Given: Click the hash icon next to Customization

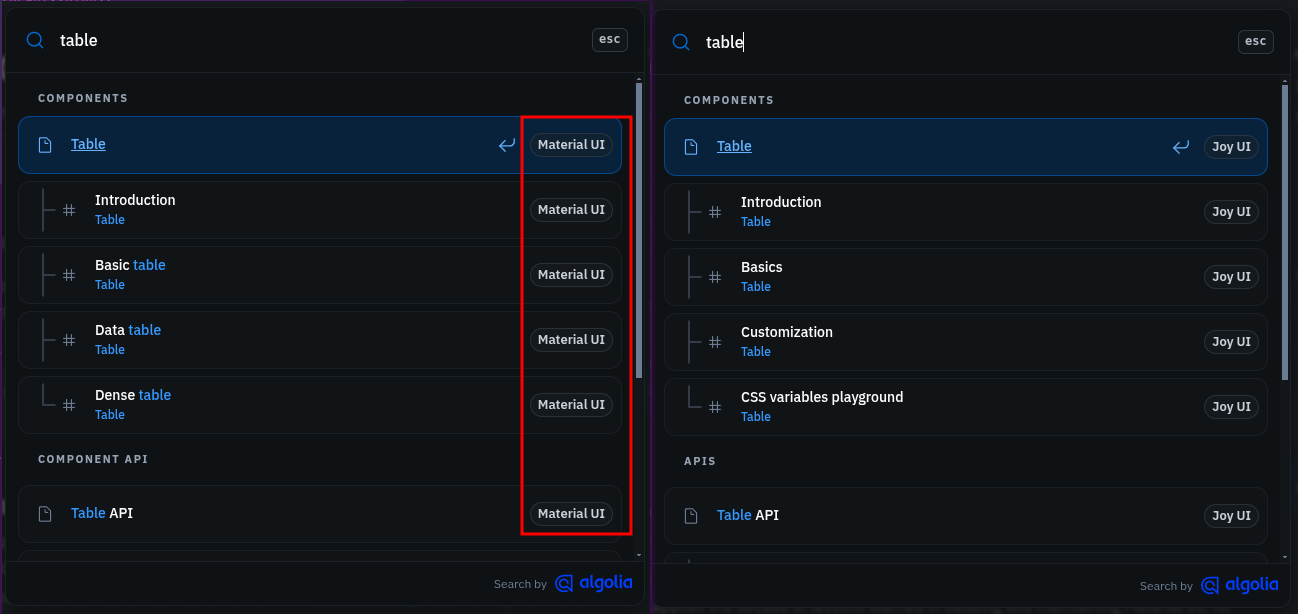Looking at the screenshot, I should point(715,342).
